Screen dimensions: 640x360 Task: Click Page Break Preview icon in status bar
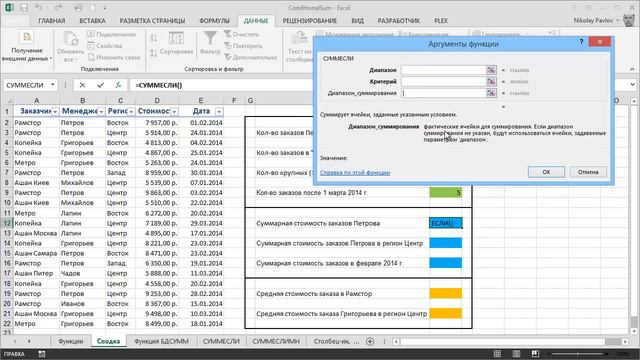tap(535, 353)
